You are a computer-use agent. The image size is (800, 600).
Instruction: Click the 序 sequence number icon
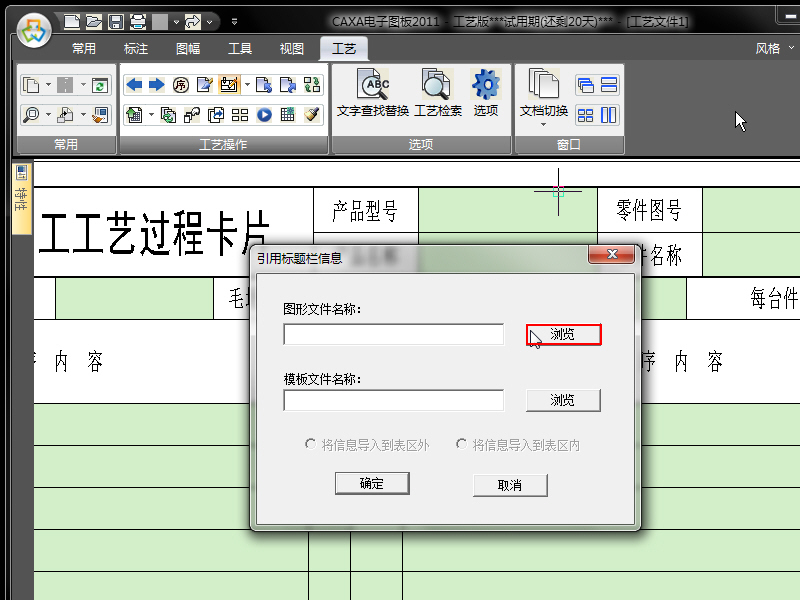(181, 85)
